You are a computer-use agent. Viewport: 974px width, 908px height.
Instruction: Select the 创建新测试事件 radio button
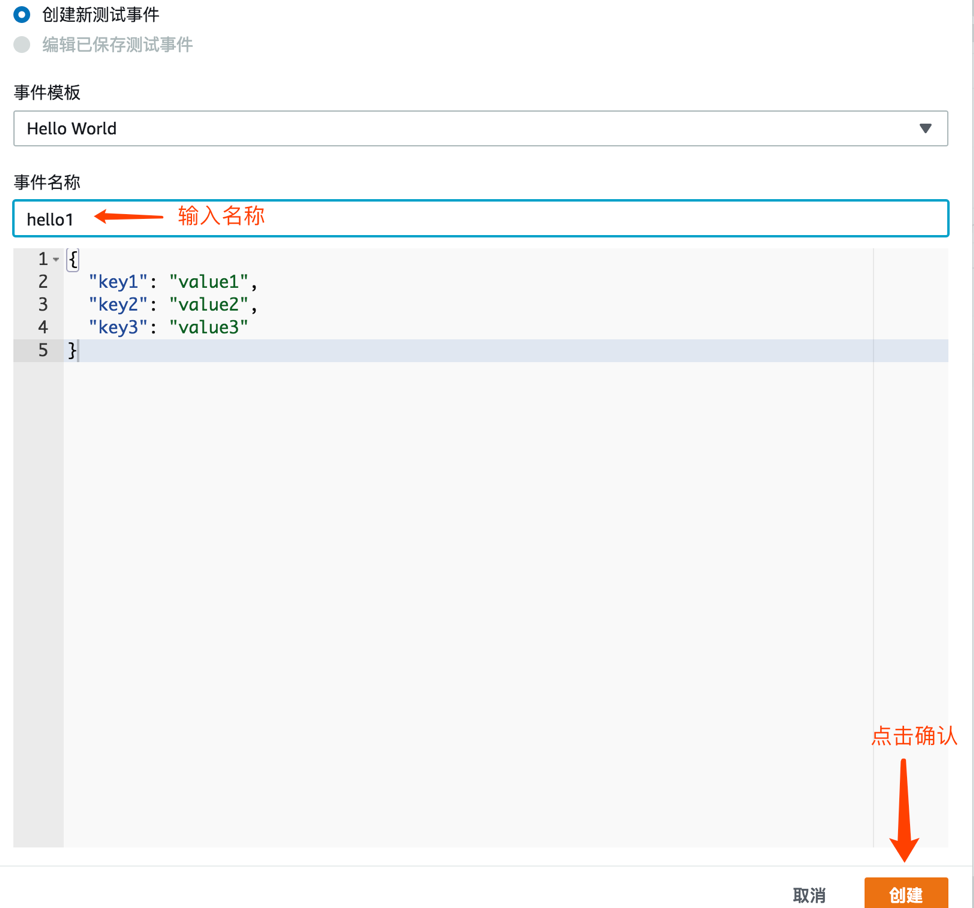[22, 14]
